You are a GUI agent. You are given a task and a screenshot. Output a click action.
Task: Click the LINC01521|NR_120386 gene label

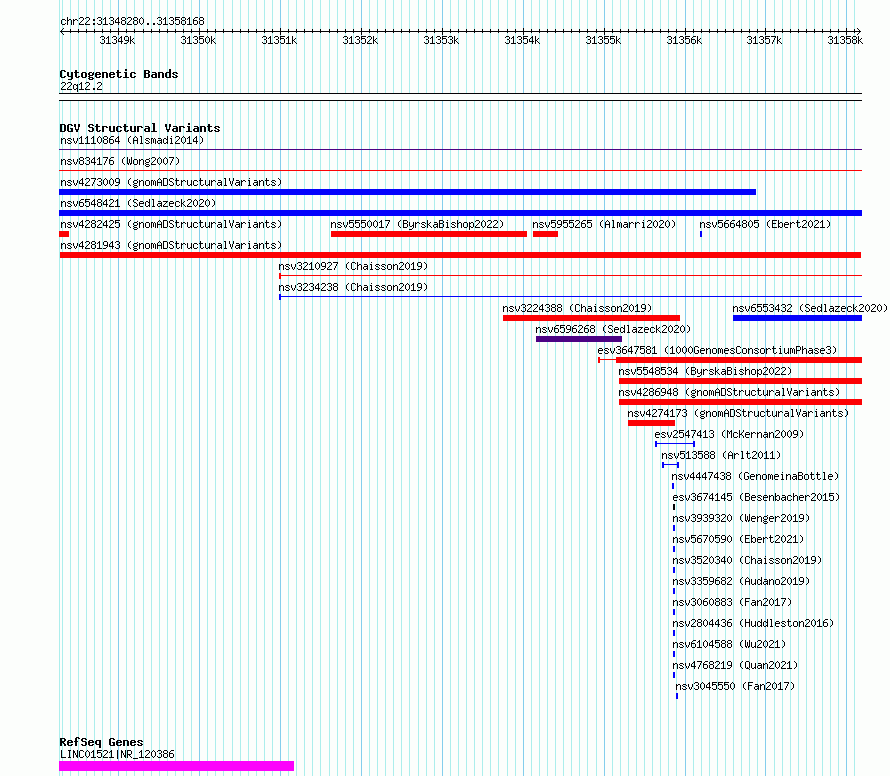[x=117, y=754]
